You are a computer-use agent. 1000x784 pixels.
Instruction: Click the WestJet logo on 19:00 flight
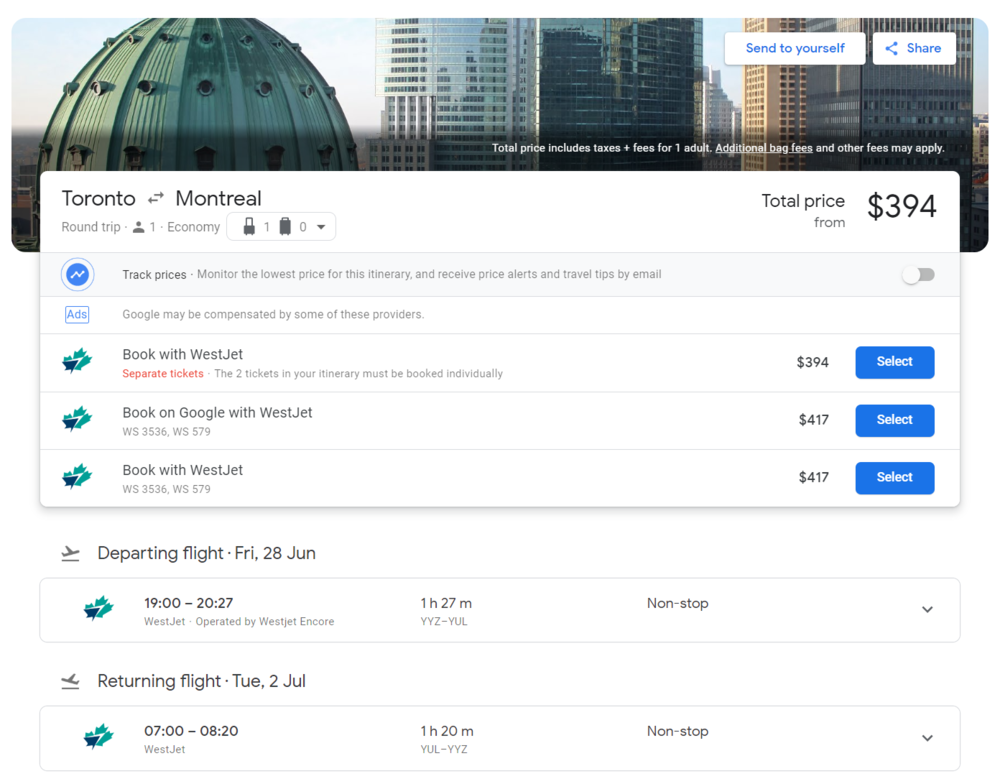[x=98, y=609]
